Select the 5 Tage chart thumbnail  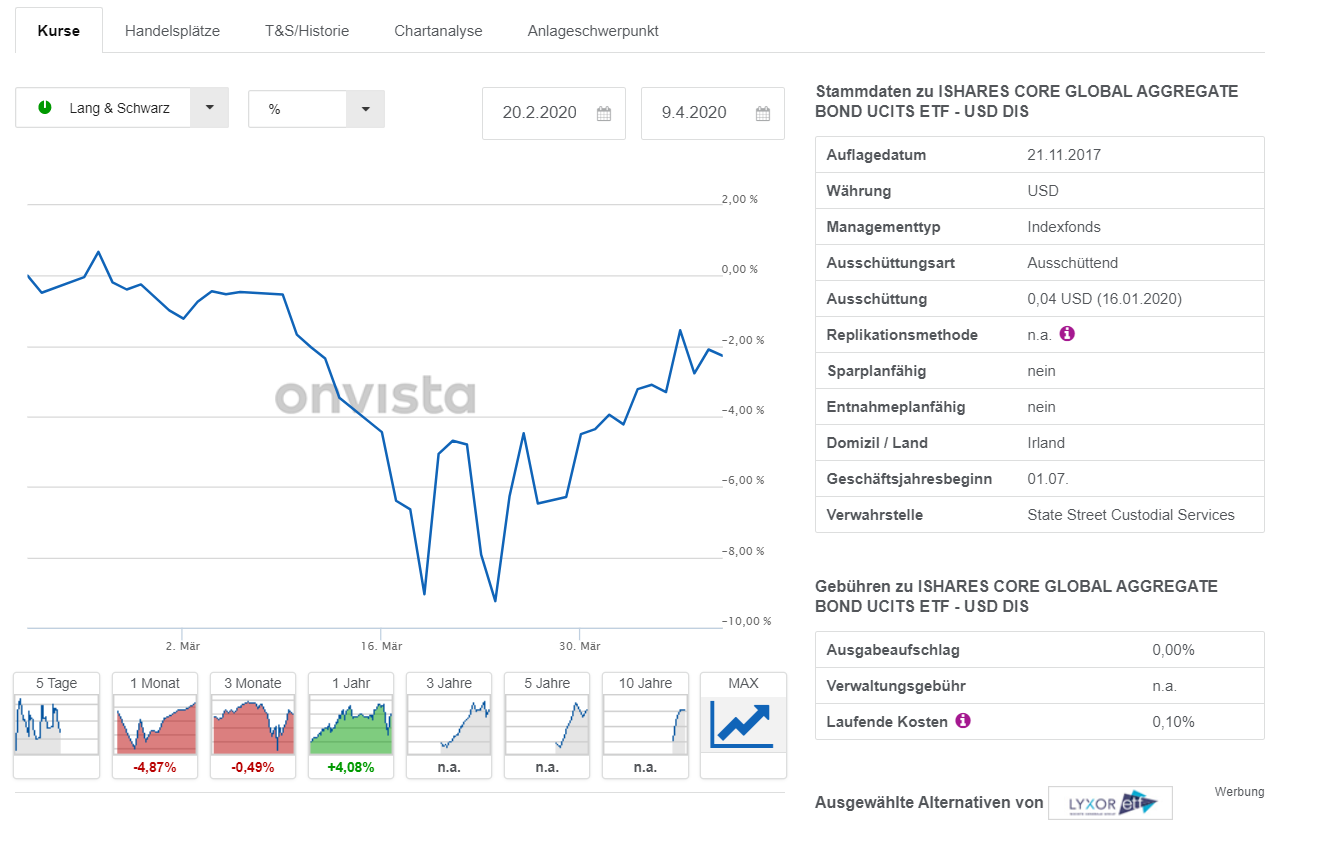[56, 724]
